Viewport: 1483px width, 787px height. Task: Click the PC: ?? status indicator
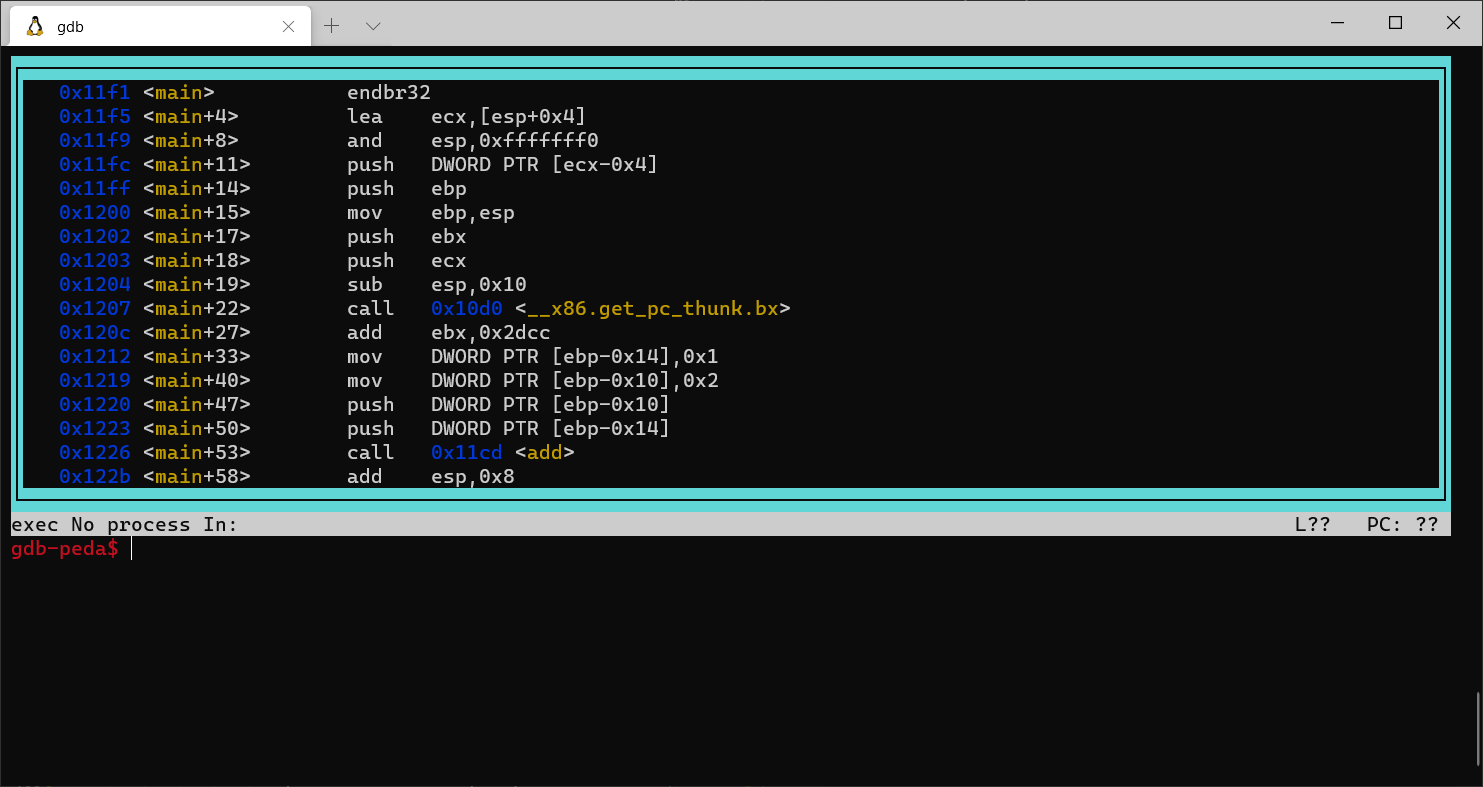pyautogui.click(x=1403, y=524)
